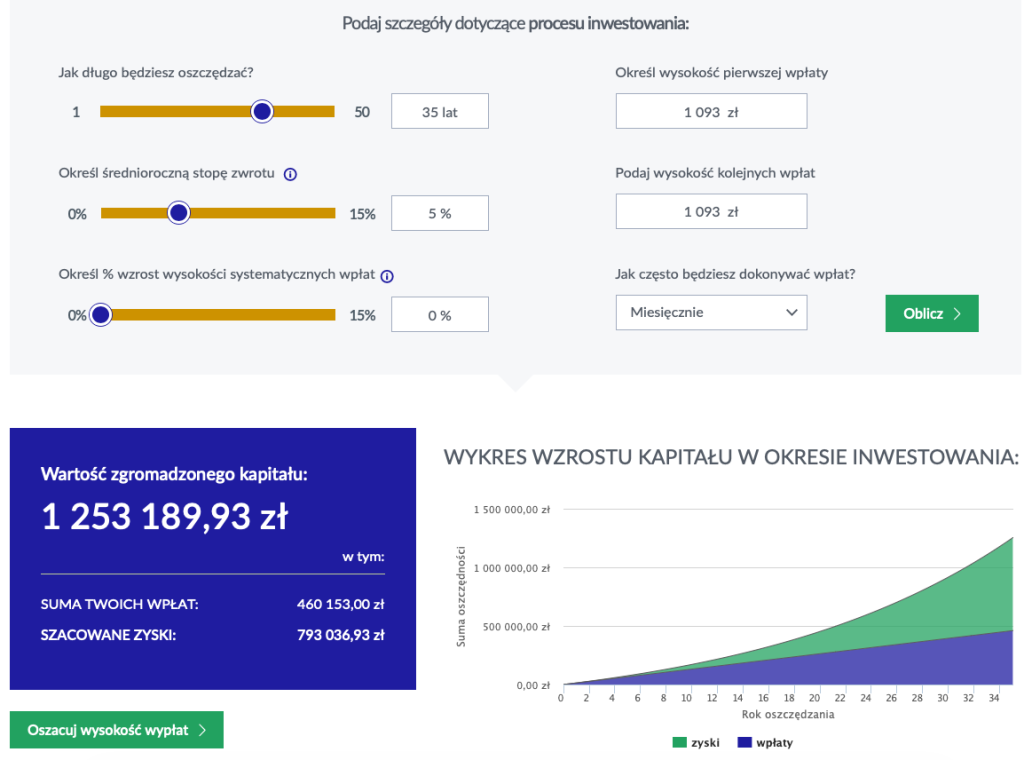Click the payment growth percent slider handle
The image size is (1024, 760).
pyautogui.click(x=100, y=315)
